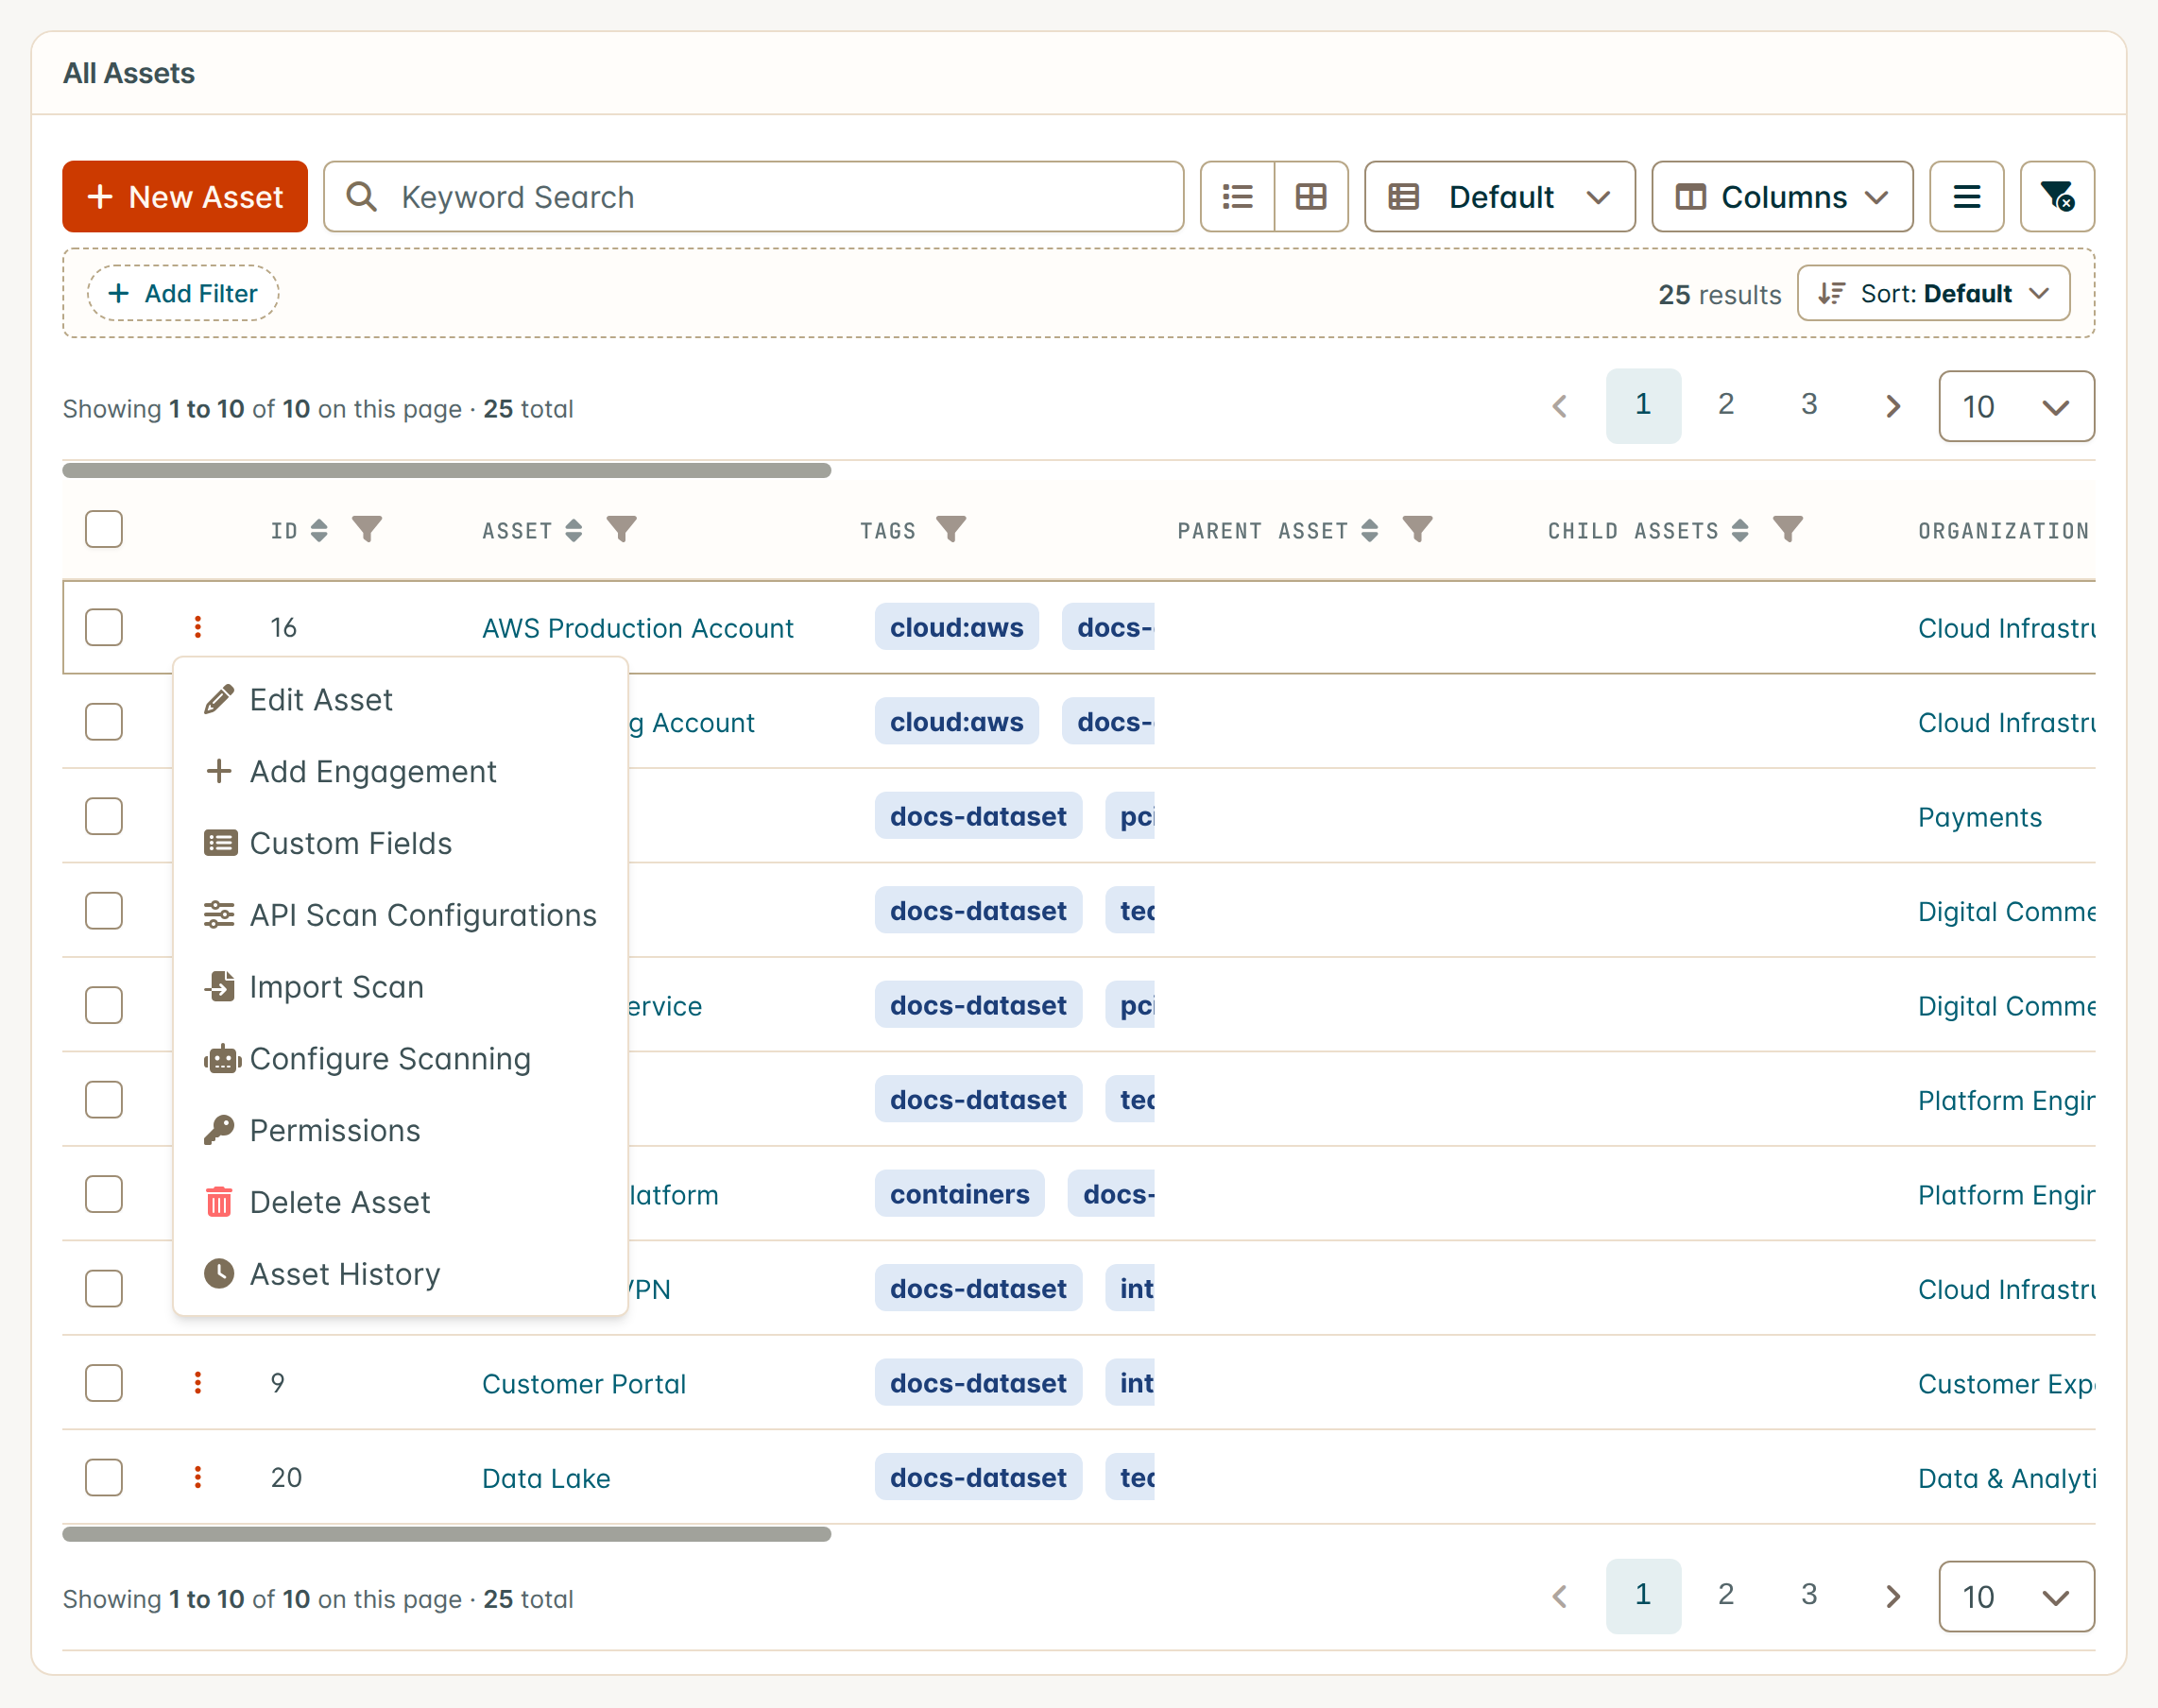The width and height of the screenshot is (2158, 1708).
Task: Click the Add Filter button
Action: [x=183, y=293]
